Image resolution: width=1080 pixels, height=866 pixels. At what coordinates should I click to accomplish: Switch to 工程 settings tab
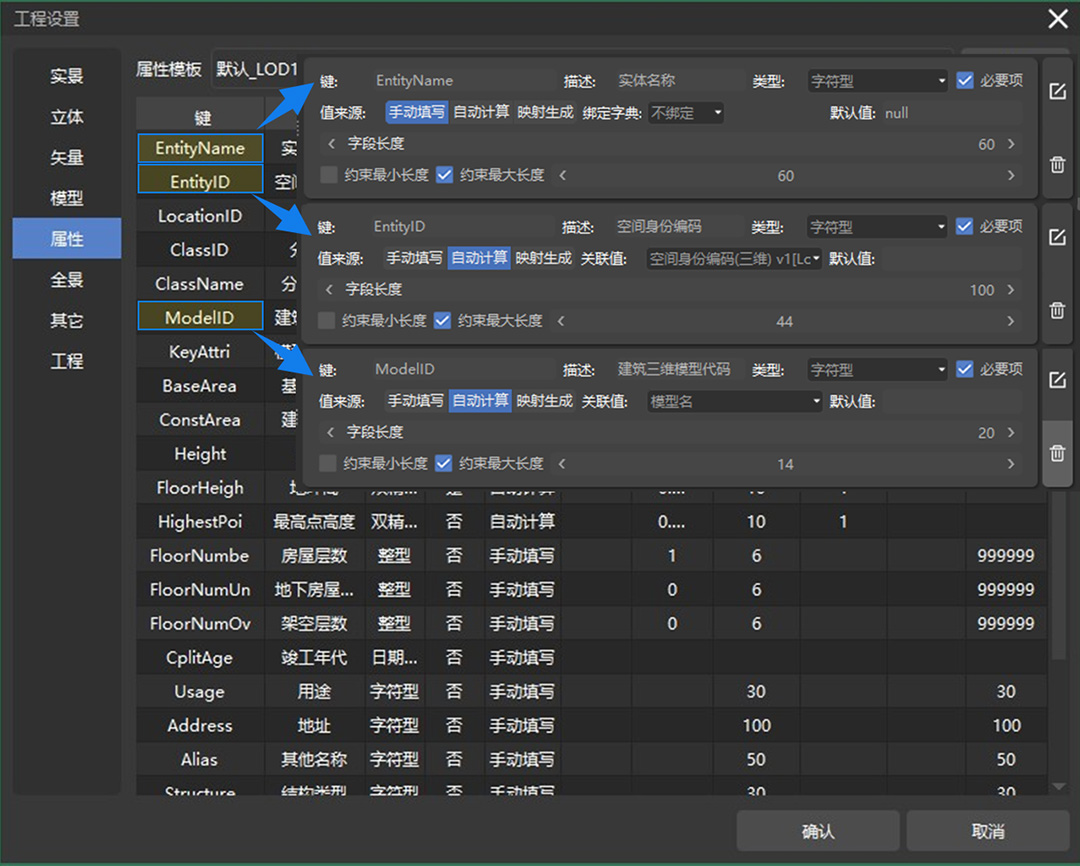(x=67, y=360)
